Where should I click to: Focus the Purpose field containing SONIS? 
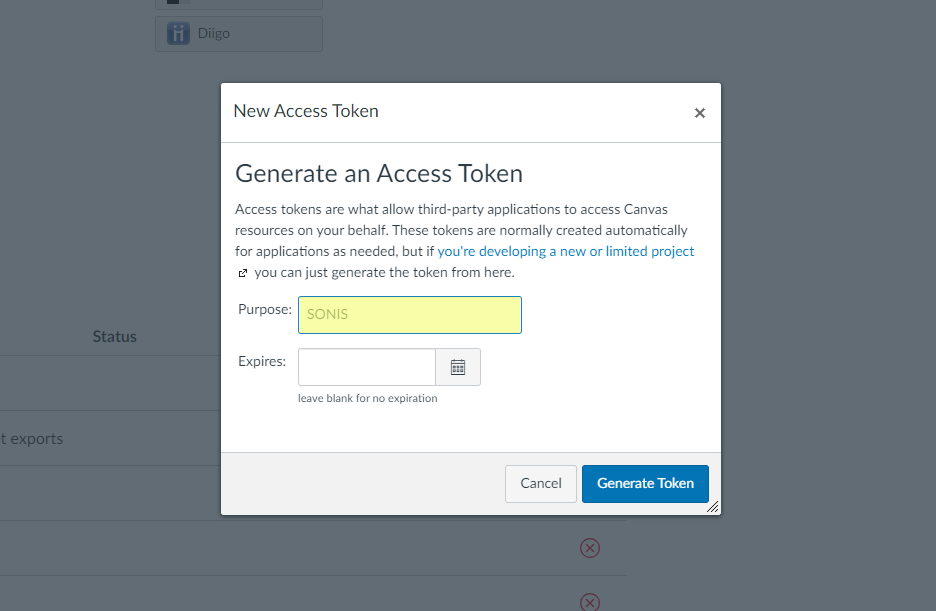coord(410,315)
